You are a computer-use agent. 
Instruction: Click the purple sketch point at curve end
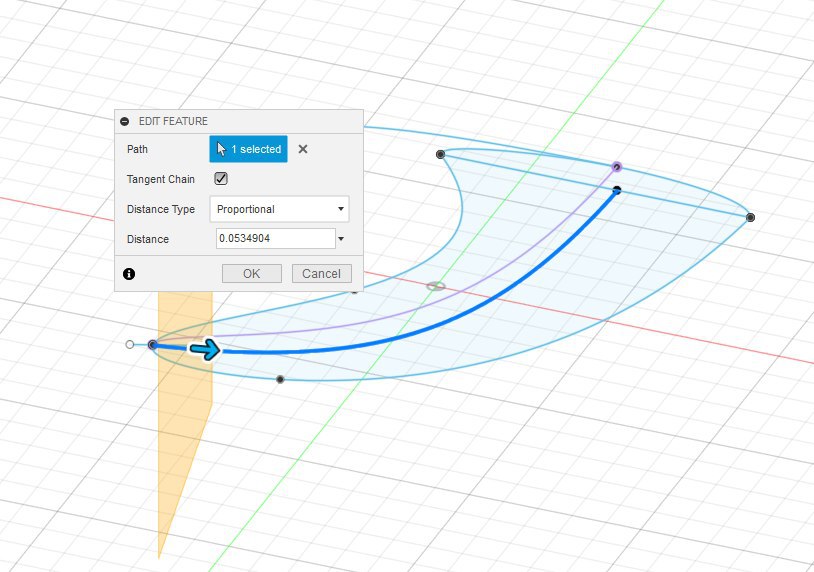pos(617,167)
